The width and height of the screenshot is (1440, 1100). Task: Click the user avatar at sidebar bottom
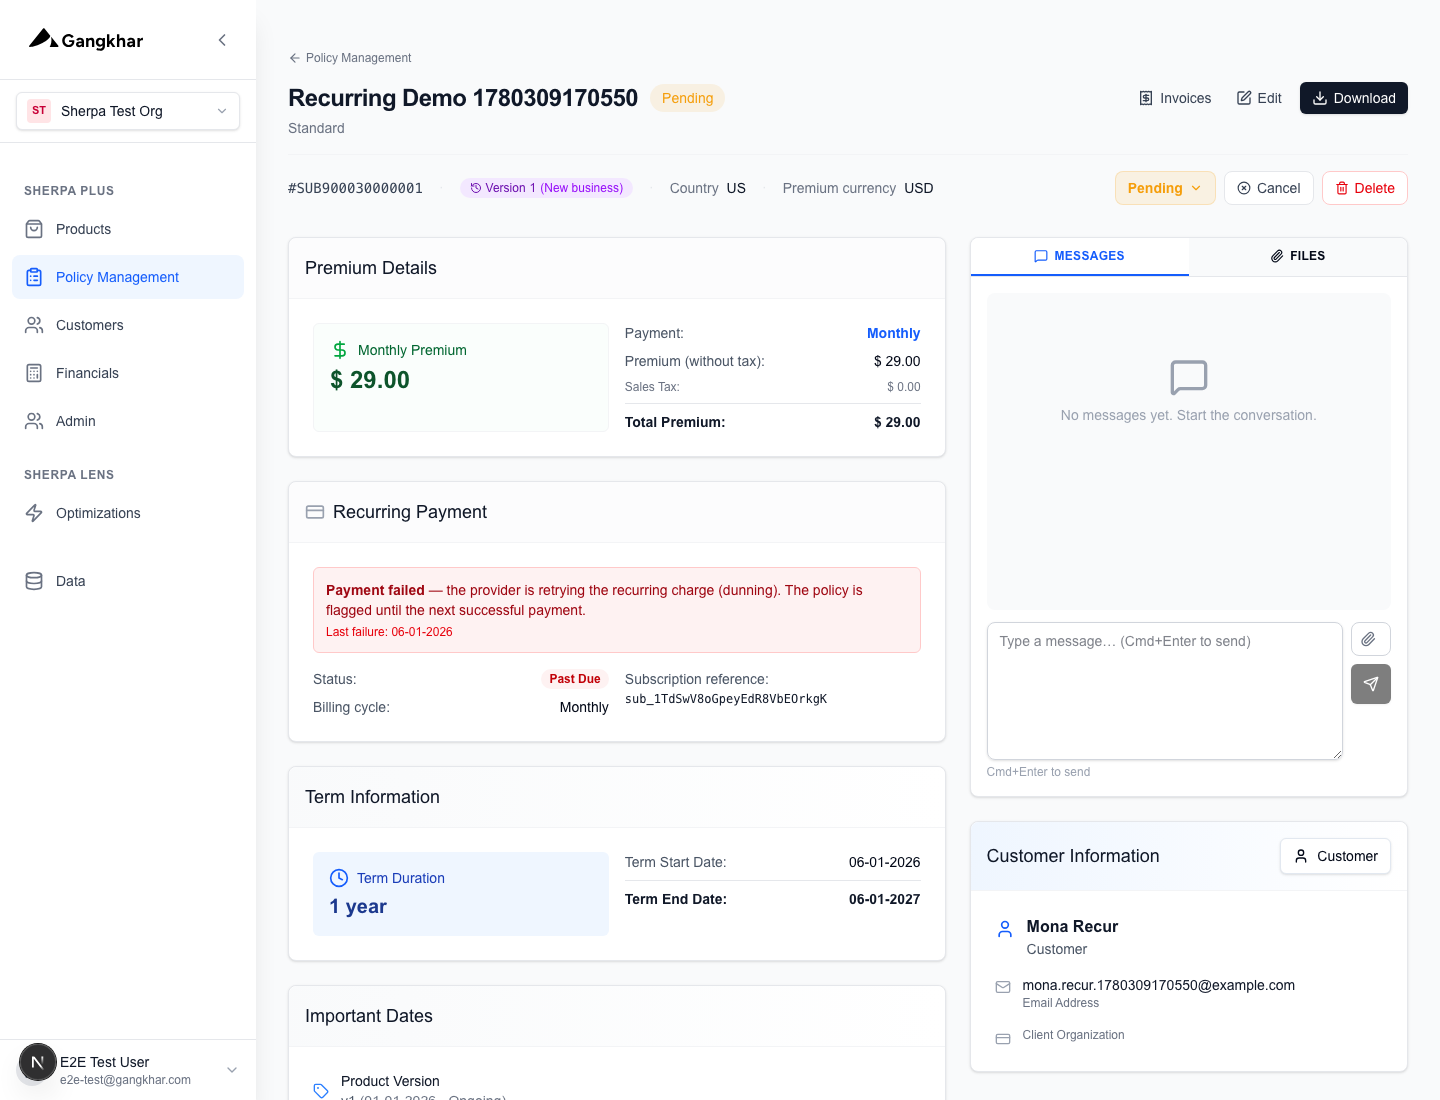point(38,1062)
